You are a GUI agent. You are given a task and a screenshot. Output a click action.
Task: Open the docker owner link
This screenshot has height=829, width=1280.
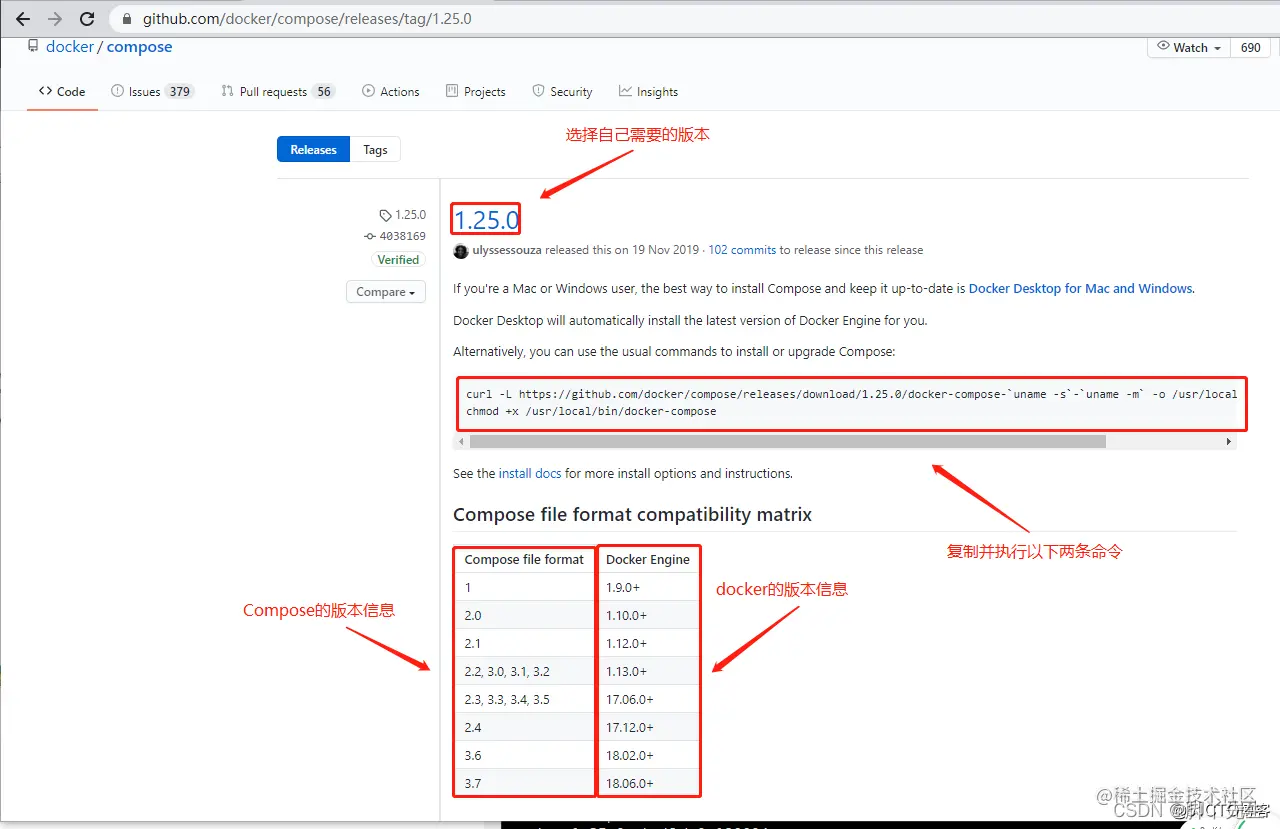[70, 47]
